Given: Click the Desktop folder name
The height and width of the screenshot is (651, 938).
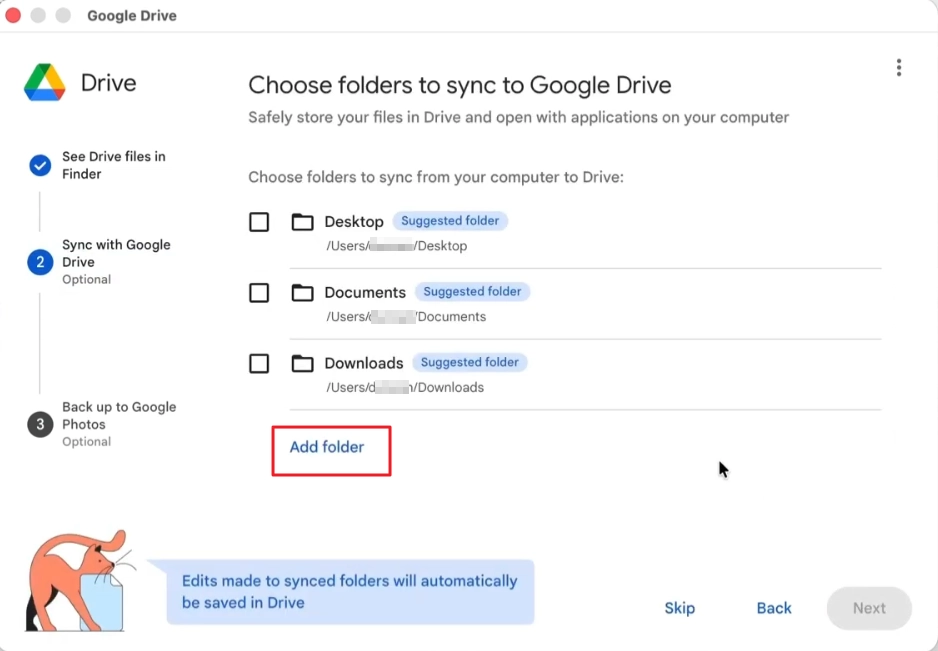Looking at the screenshot, I should click(x=354, y=222).
